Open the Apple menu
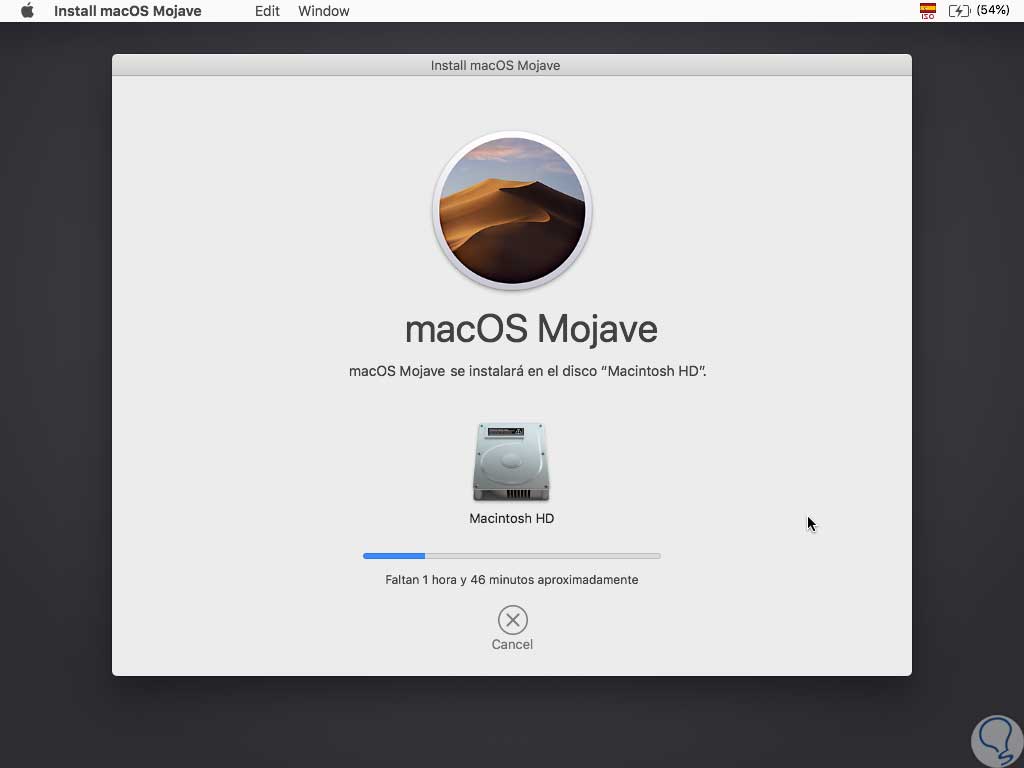The image size is (1024, 768). tap(27, 10)
